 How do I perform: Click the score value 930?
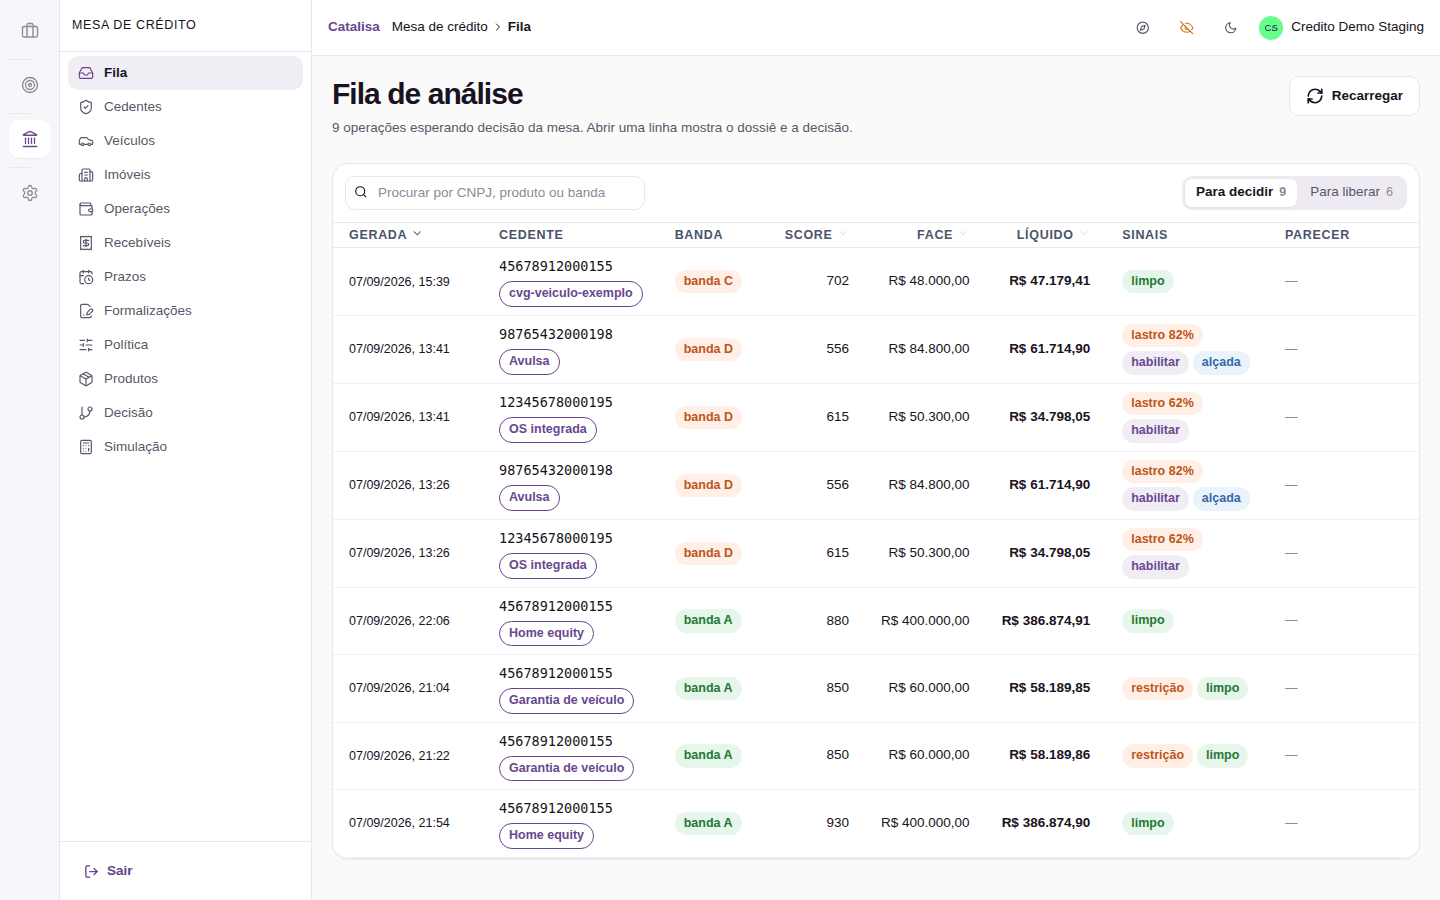(838, 823)
